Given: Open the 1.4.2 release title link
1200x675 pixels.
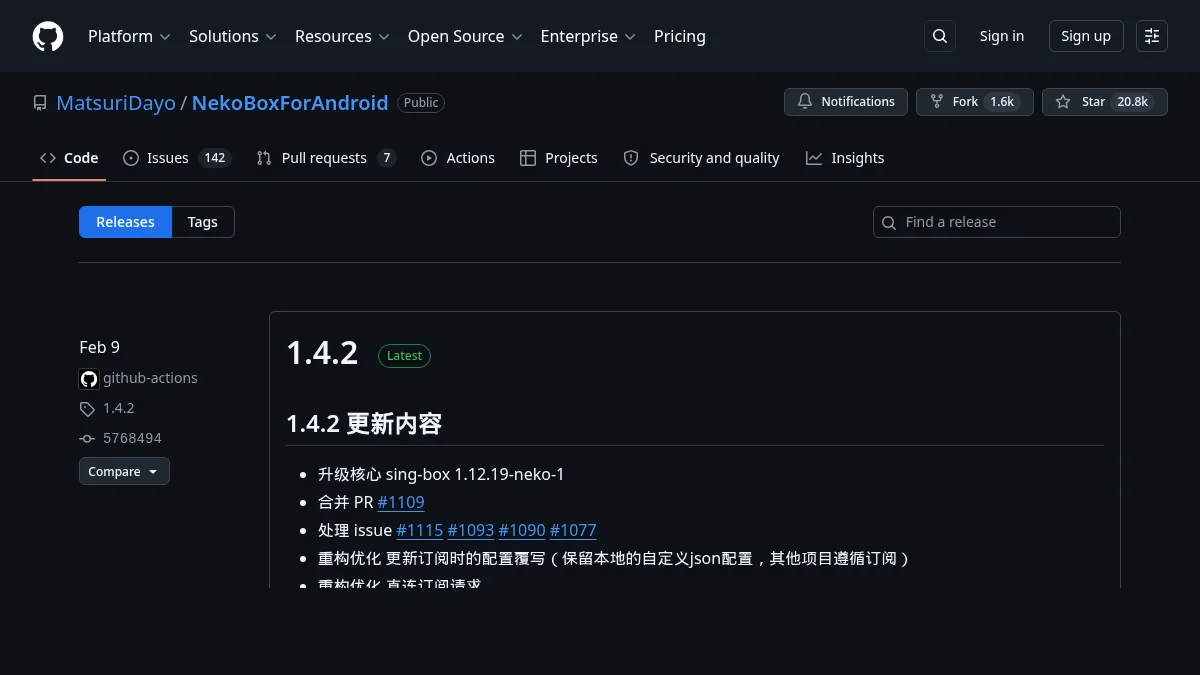Looking at the screenshot, I should tap(322, 353).
